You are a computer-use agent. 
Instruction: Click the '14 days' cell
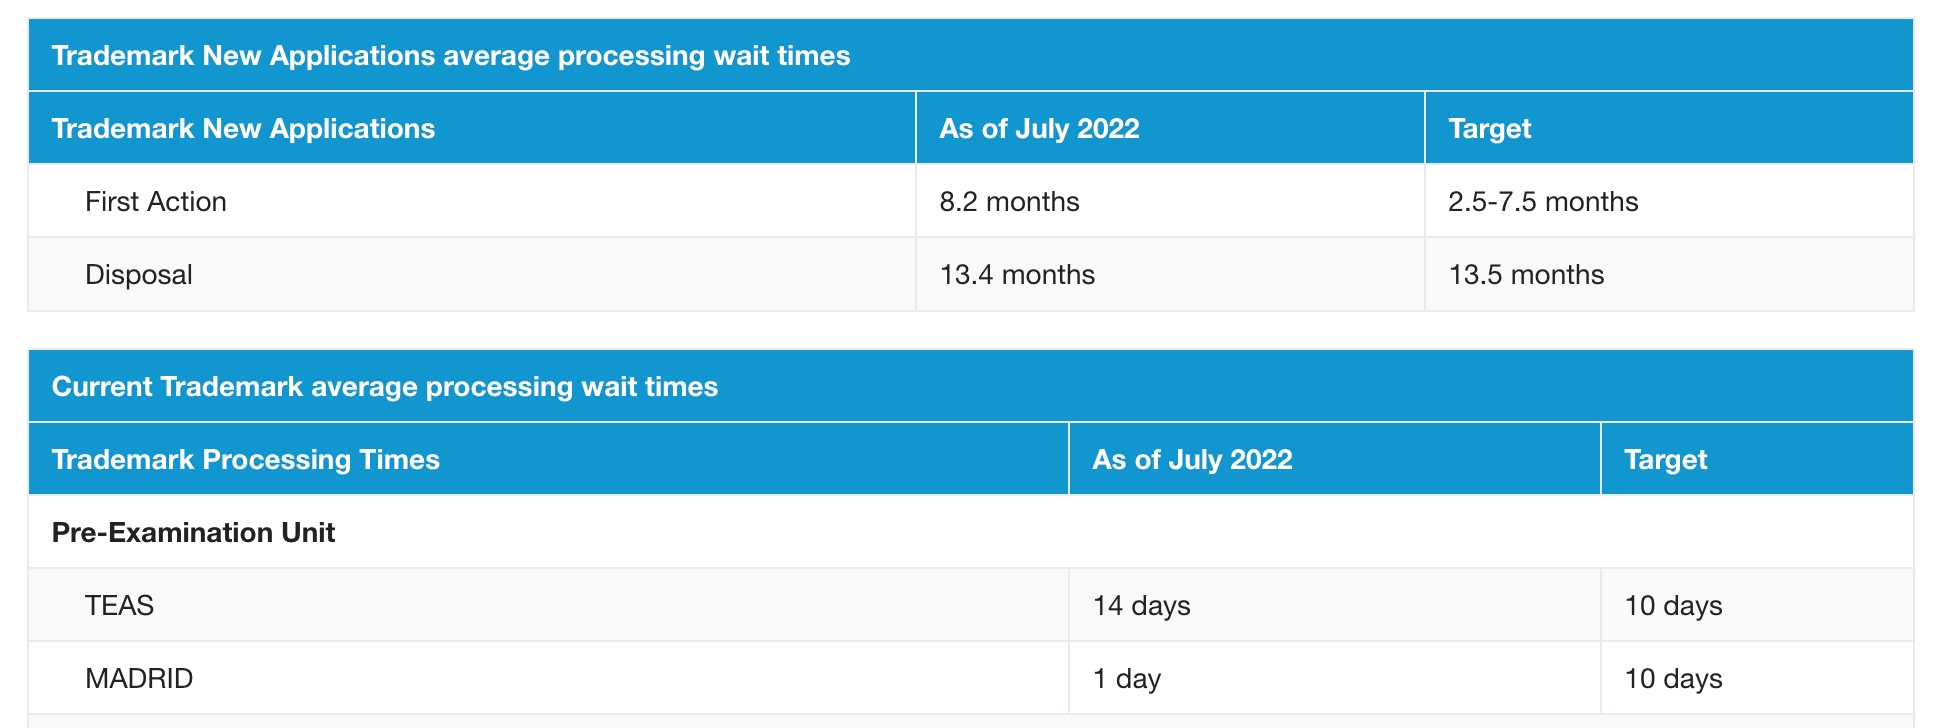click(1141, 606)
